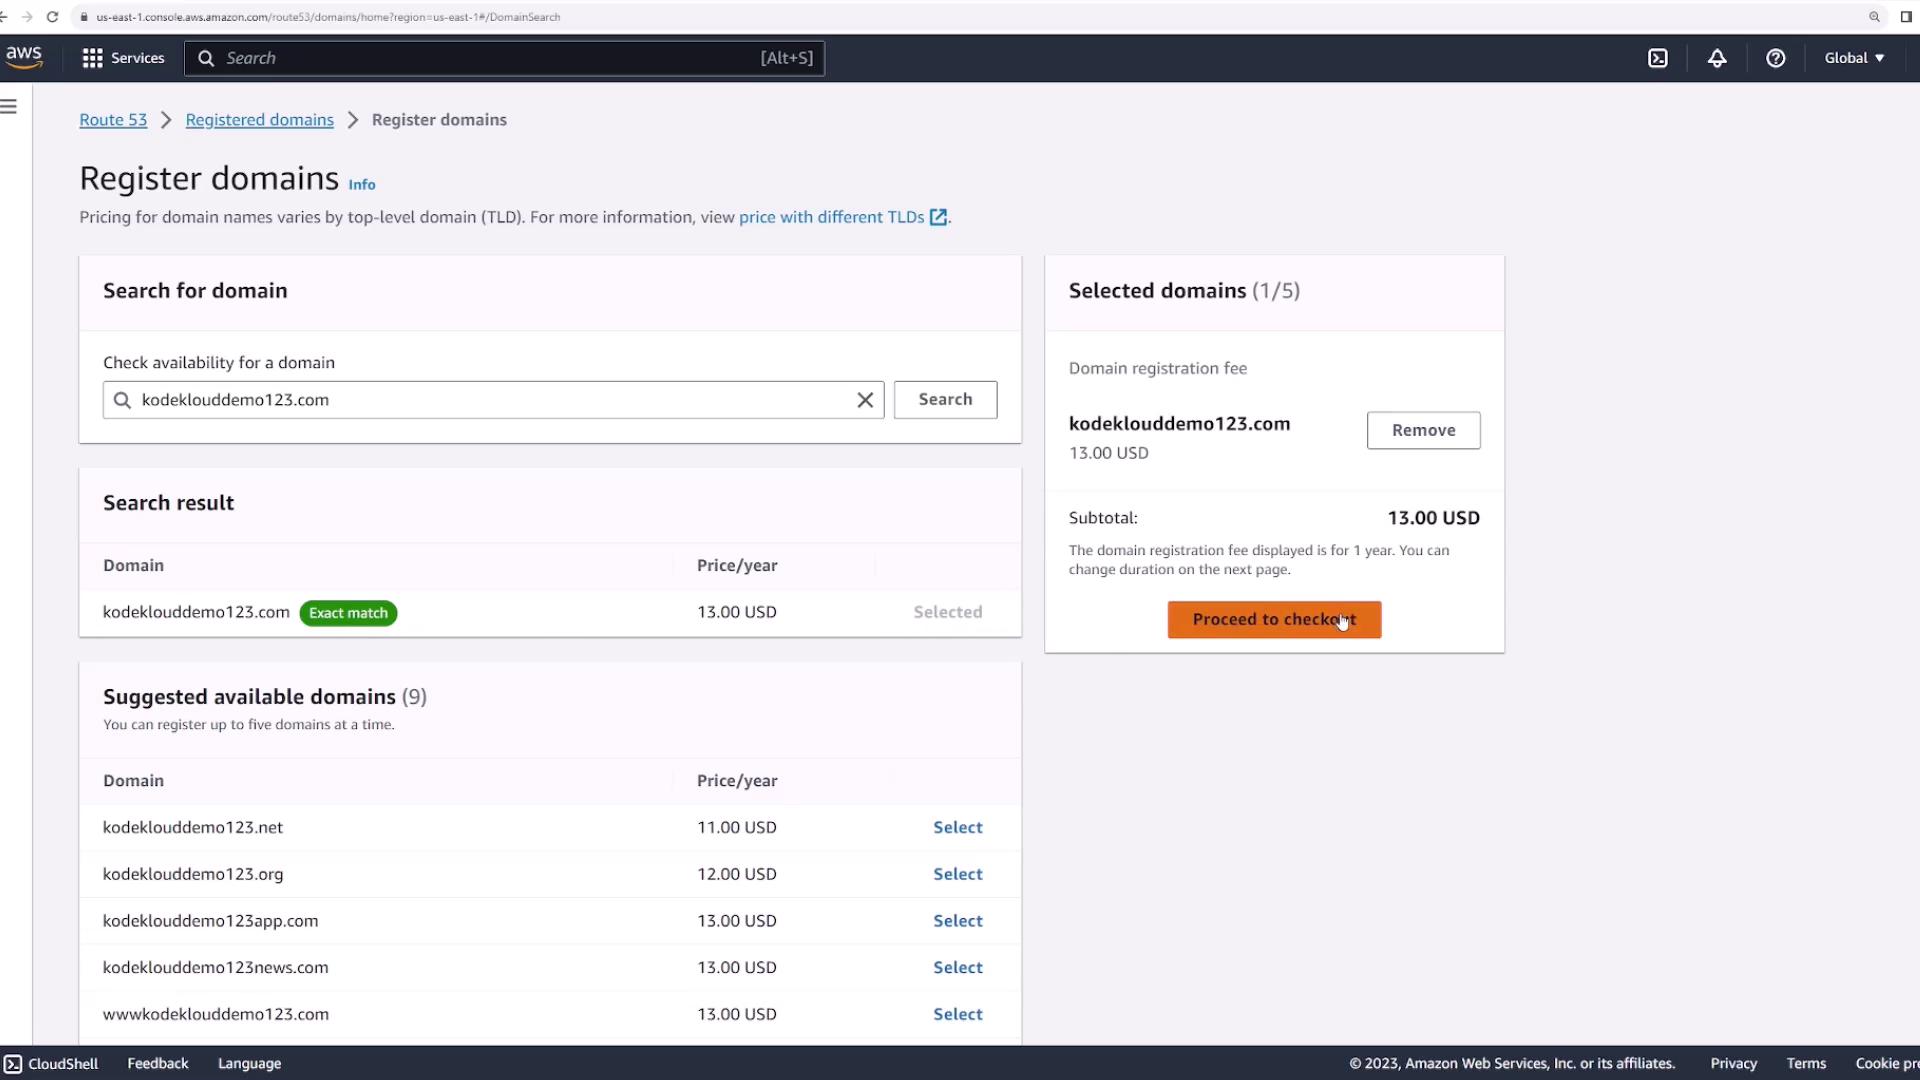Navigate to Registered domains breadcrumb
Viewport: 1920px width, 1080px height.
(259, 120)
